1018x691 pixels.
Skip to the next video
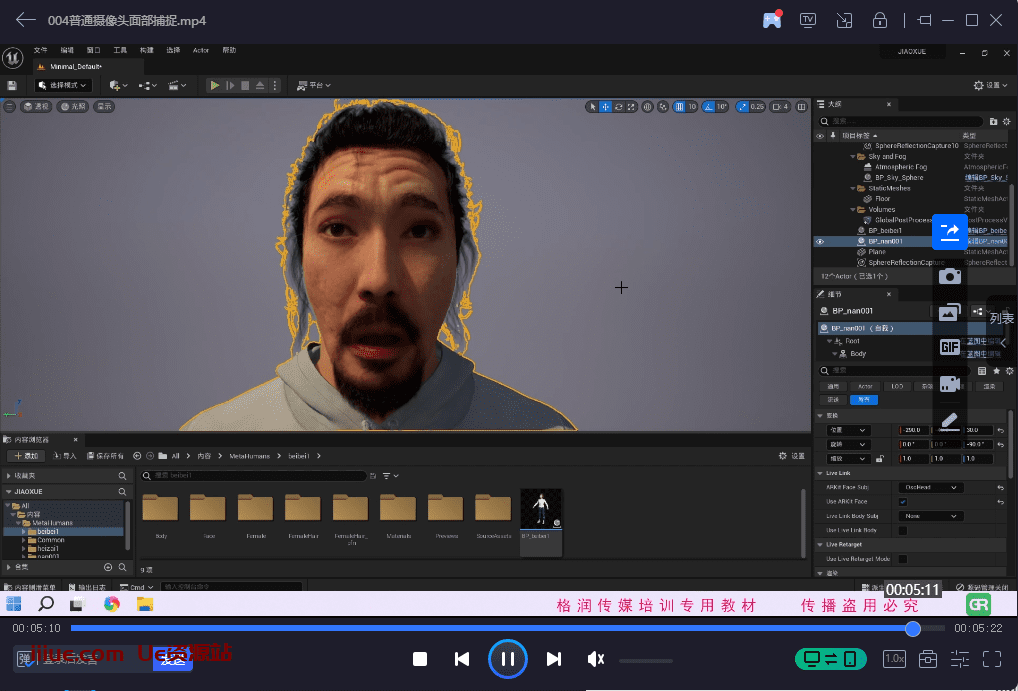pos(553,659)
